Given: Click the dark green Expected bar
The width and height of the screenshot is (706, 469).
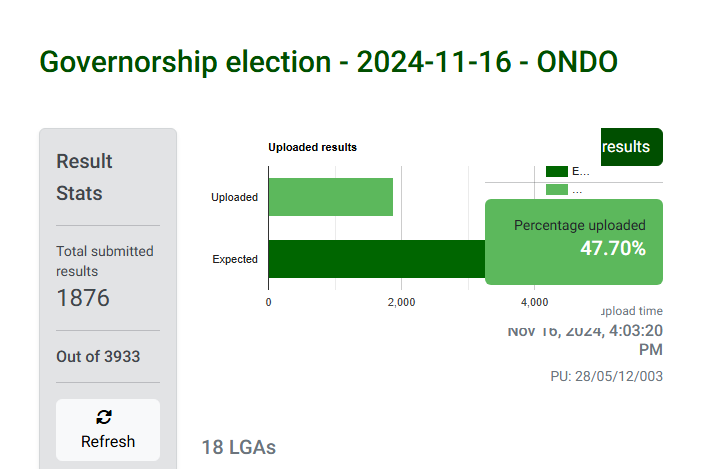Looking at the screenshot, I should (376, 259).
